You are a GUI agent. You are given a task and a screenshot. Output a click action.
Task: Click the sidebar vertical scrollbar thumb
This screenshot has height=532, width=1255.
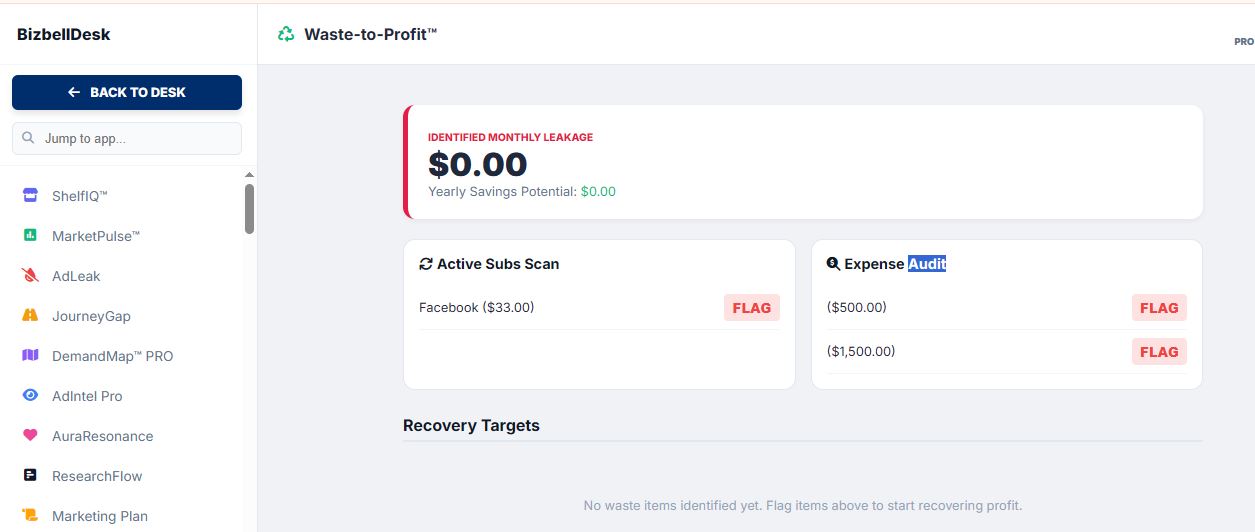click(249, 208)
